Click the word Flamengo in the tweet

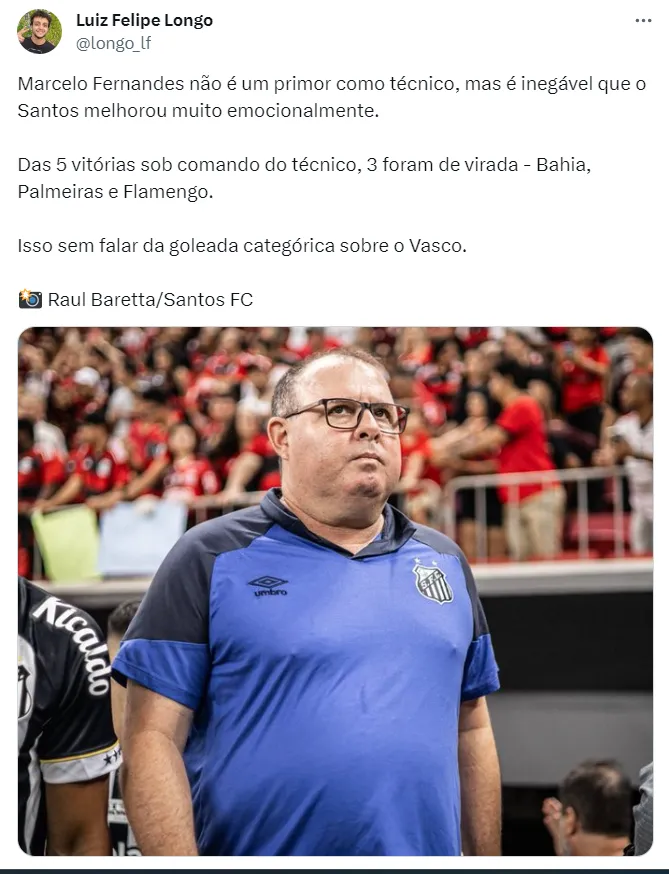pyautogui.click(x=166, y=192)
